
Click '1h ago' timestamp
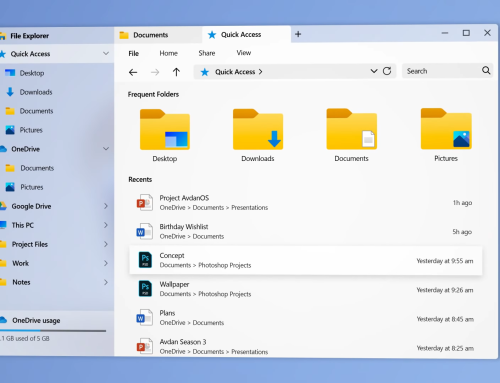(x=462, y=203)
